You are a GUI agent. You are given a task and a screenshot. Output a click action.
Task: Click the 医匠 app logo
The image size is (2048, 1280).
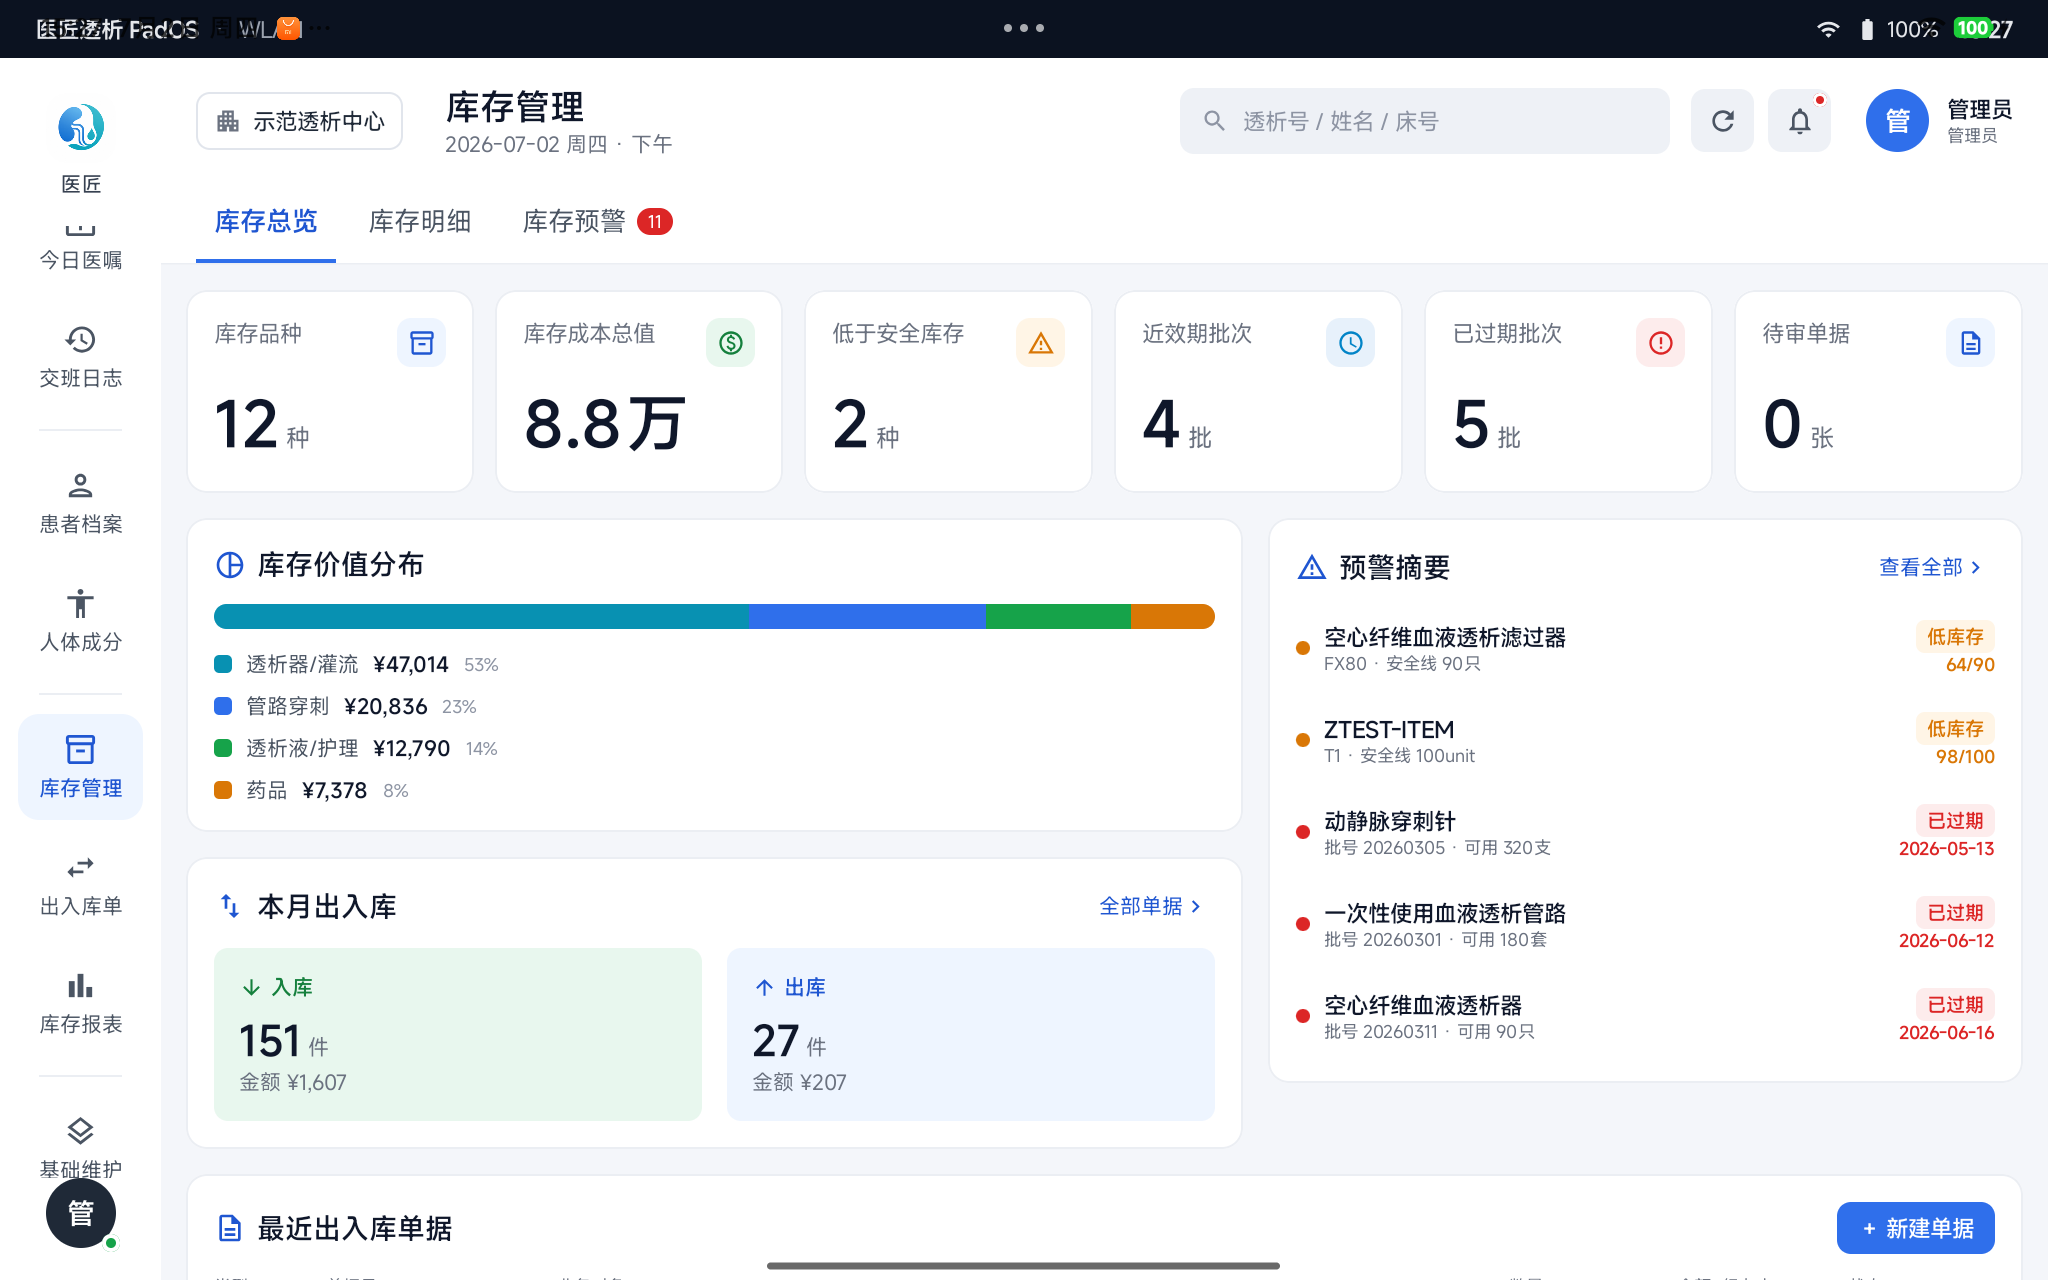coord(80,128)
